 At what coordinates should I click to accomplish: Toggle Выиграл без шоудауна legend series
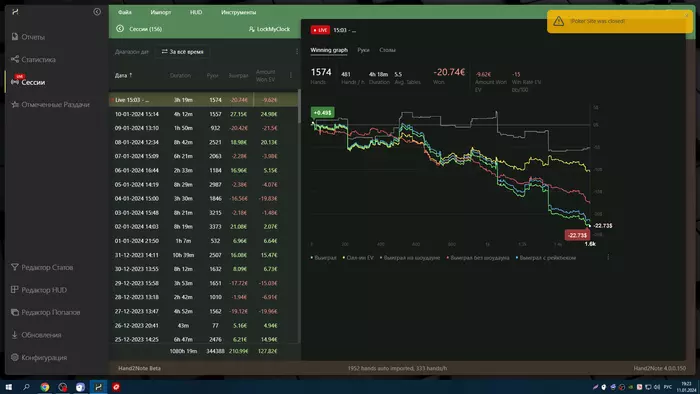coord(478,258)
